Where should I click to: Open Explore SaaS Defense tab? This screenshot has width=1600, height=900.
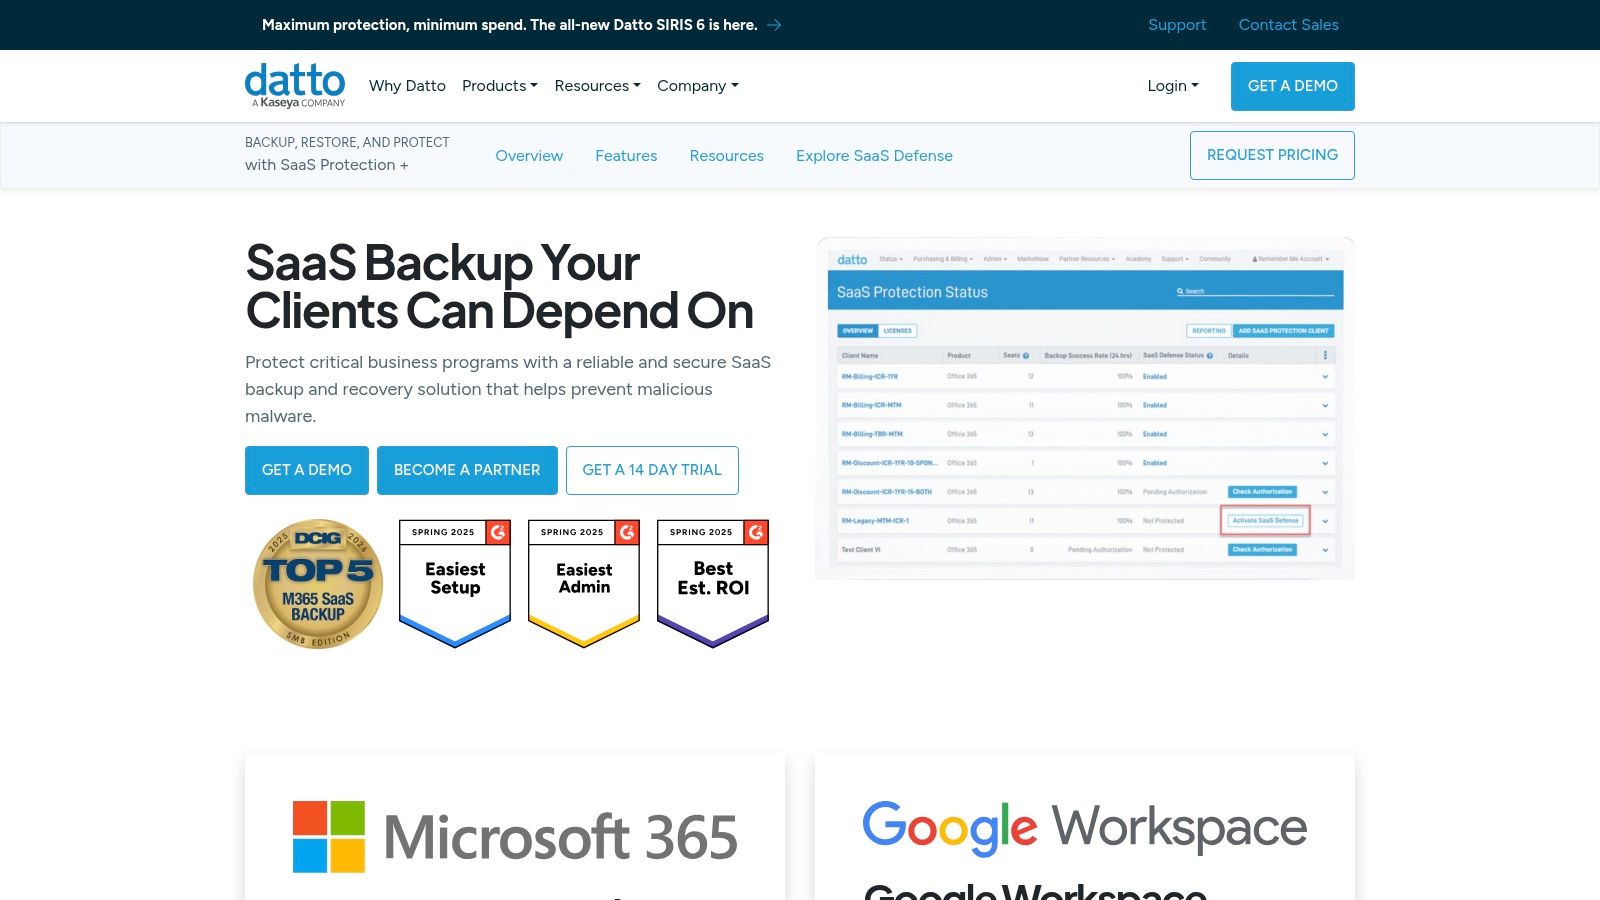pos(874,156)
